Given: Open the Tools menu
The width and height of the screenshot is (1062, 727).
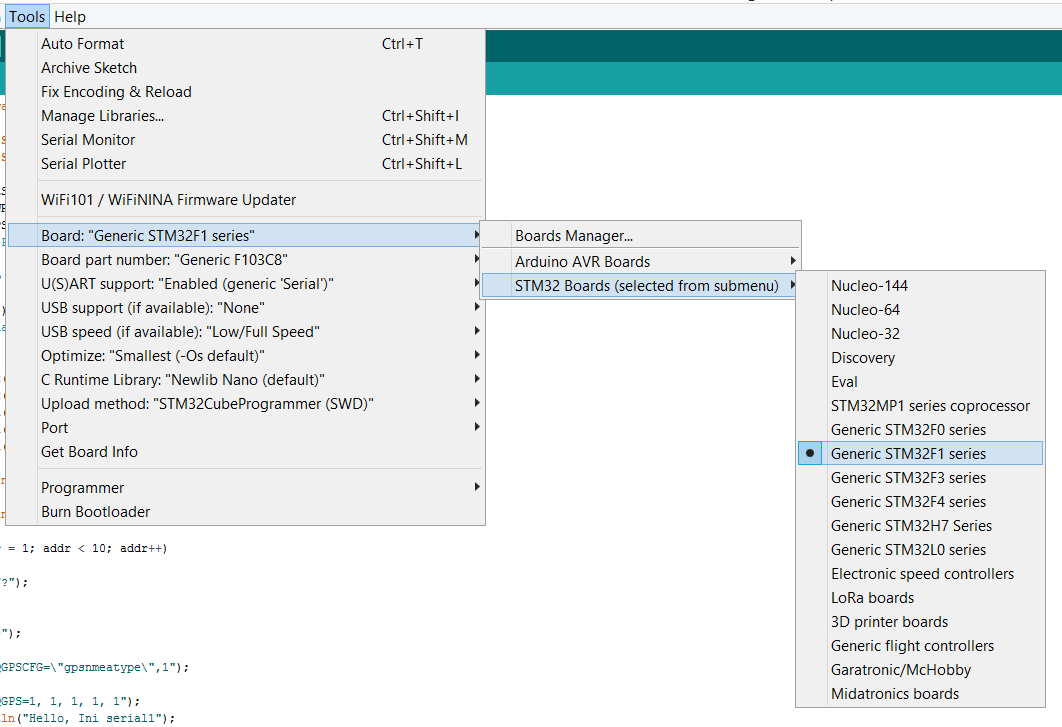Looking at the screenshot, I should click(26, 15).
